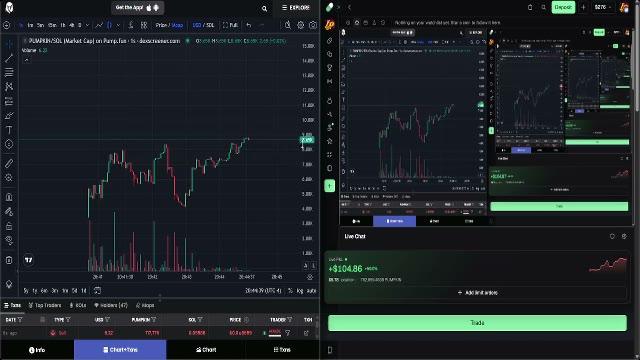Select the Chart bottom tab
Screen dimensions: 640x360
pyautogui.click(x=206, y=350)
